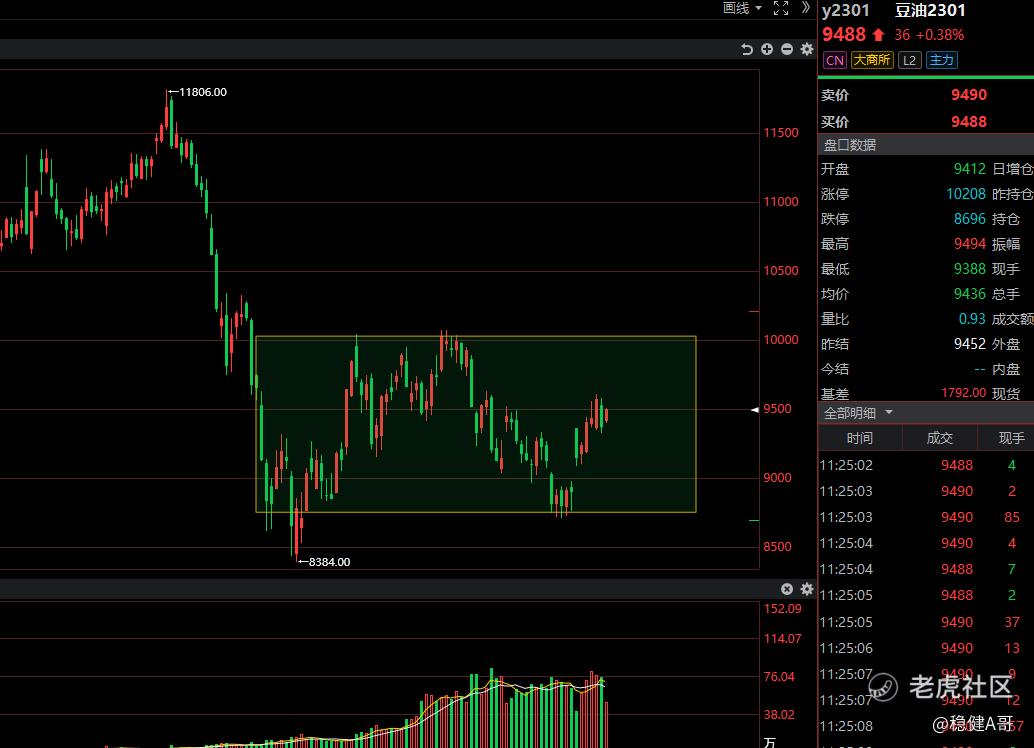Click the 时间 column header
1034x748 pixels.
click(x=859, y=438)
